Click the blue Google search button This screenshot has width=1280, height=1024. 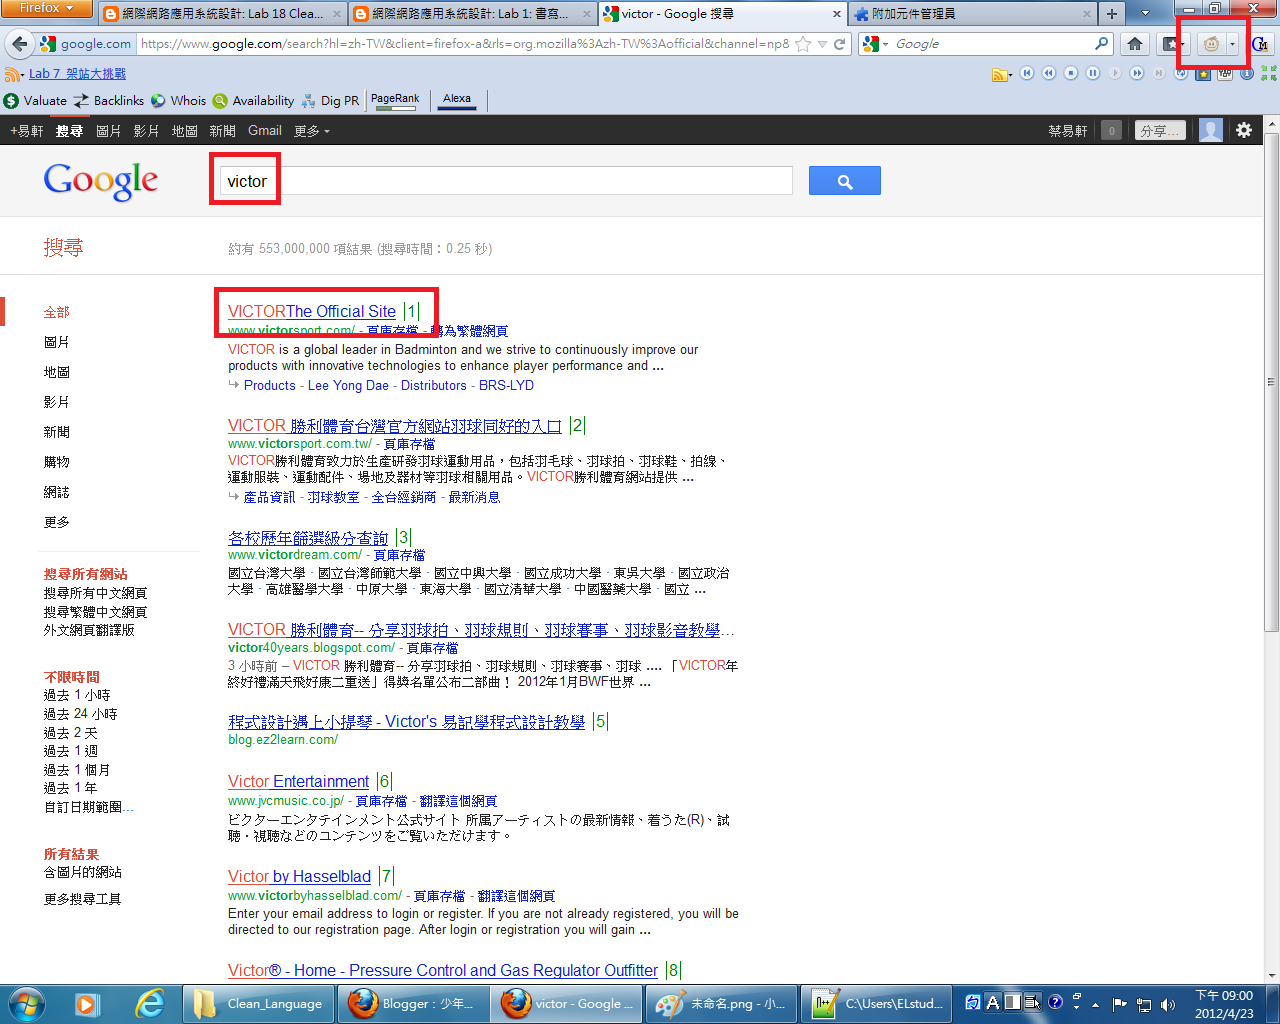[x=844, y=181]
